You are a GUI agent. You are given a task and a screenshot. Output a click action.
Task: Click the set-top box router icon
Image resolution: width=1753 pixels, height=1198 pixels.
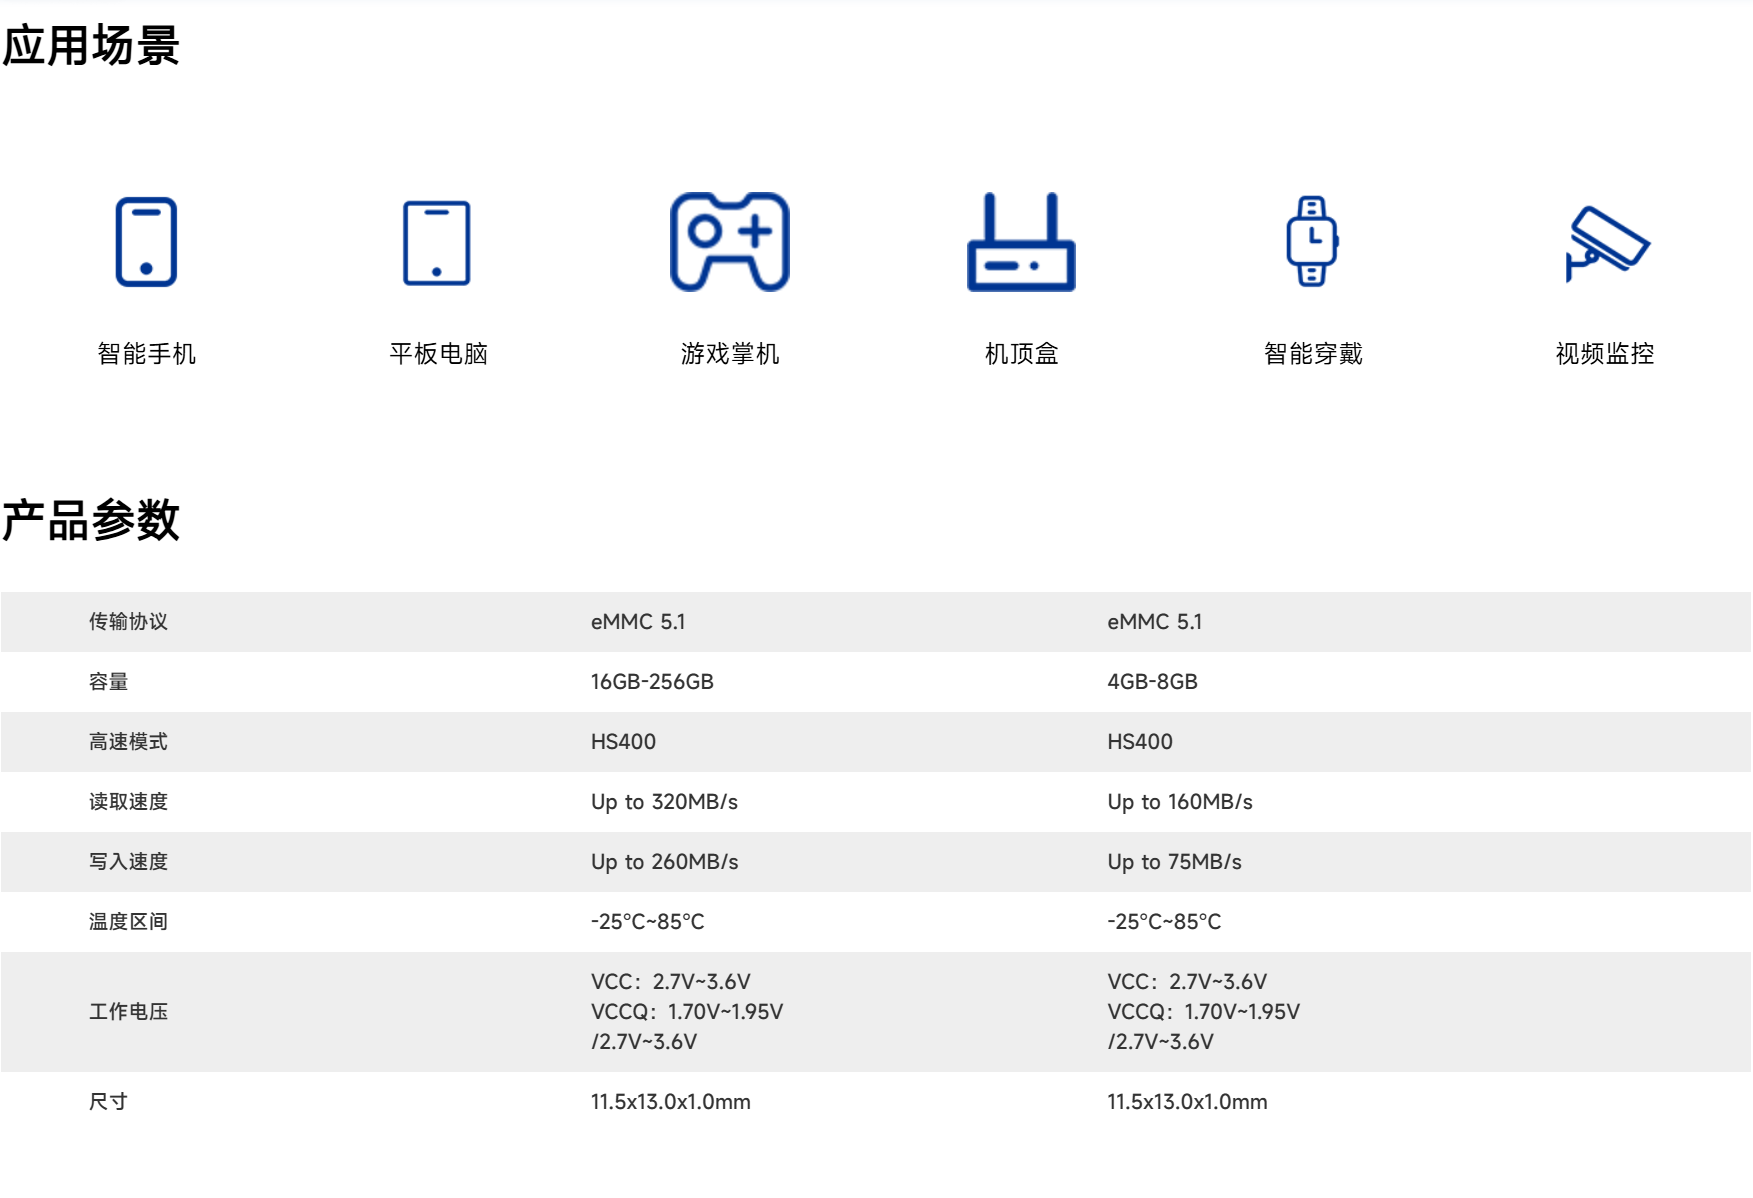[1021, 243]
